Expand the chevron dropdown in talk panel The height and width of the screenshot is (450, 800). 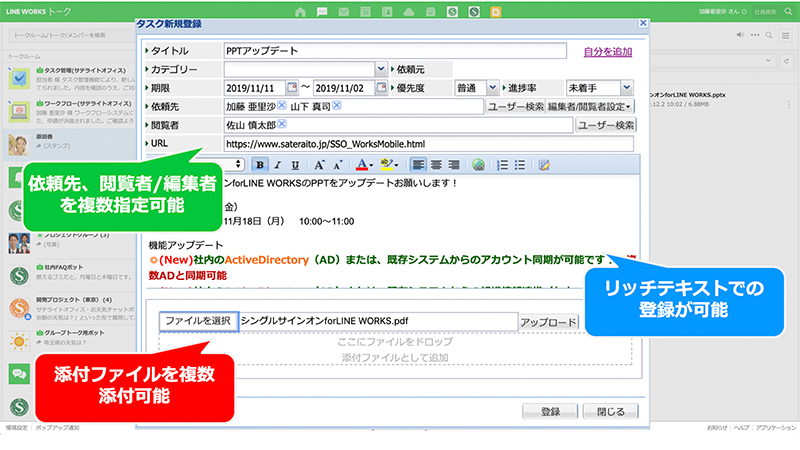coord(768,61)
